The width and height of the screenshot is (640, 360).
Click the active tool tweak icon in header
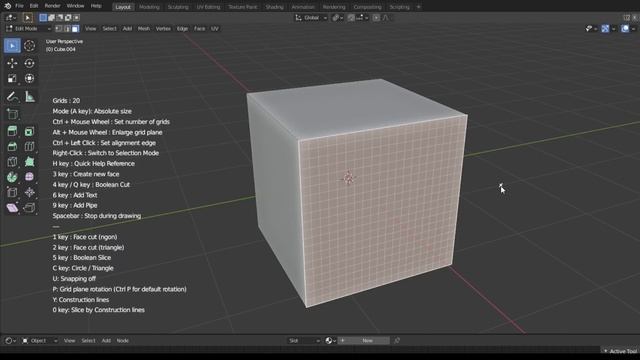pyautogui.click(x=28, y=18)
